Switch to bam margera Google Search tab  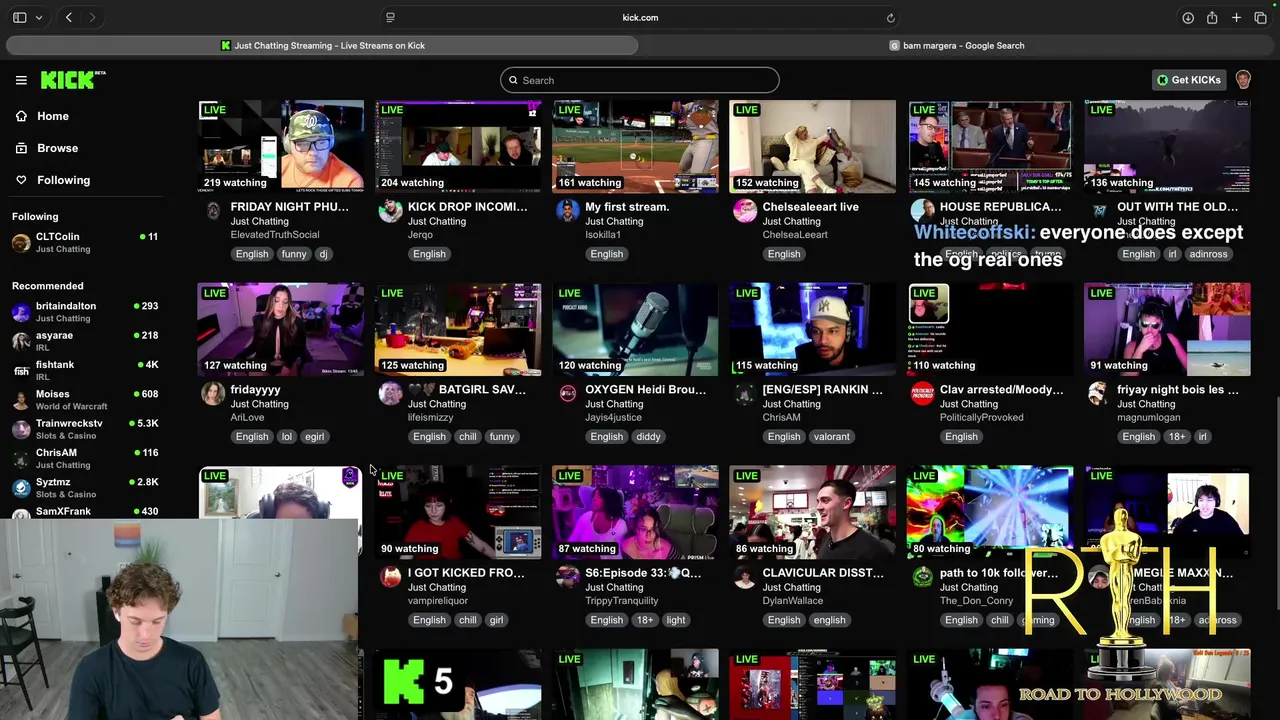(957, 45)
